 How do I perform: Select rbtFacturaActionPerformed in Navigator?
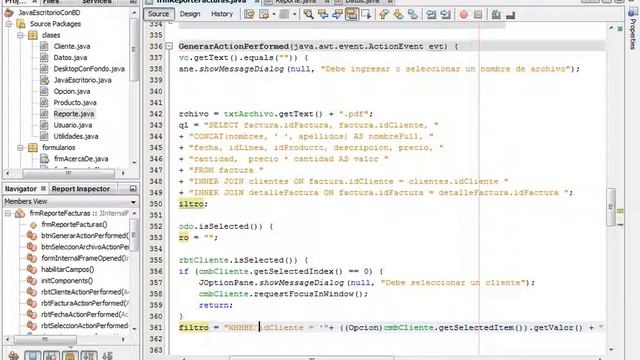click(x=85, y=303)
